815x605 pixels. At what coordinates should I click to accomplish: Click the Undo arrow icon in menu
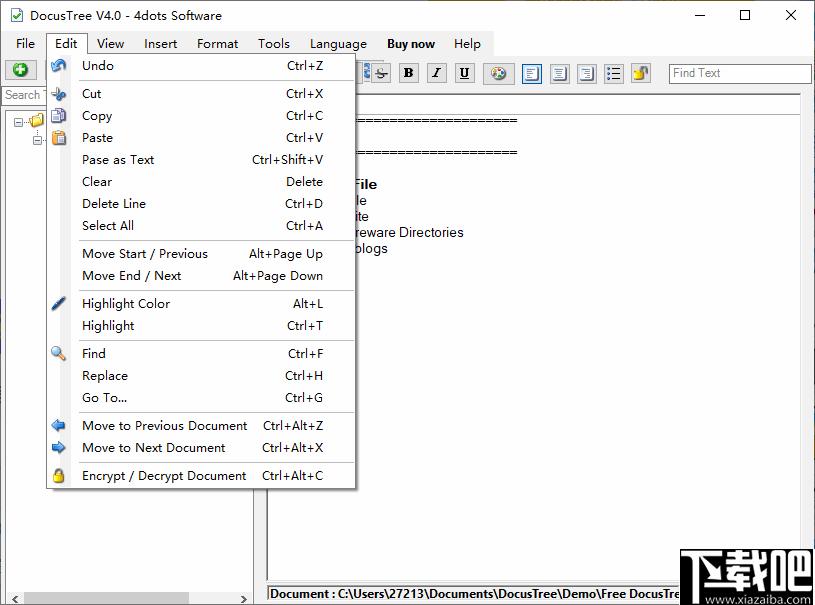(x=58, y=65)
